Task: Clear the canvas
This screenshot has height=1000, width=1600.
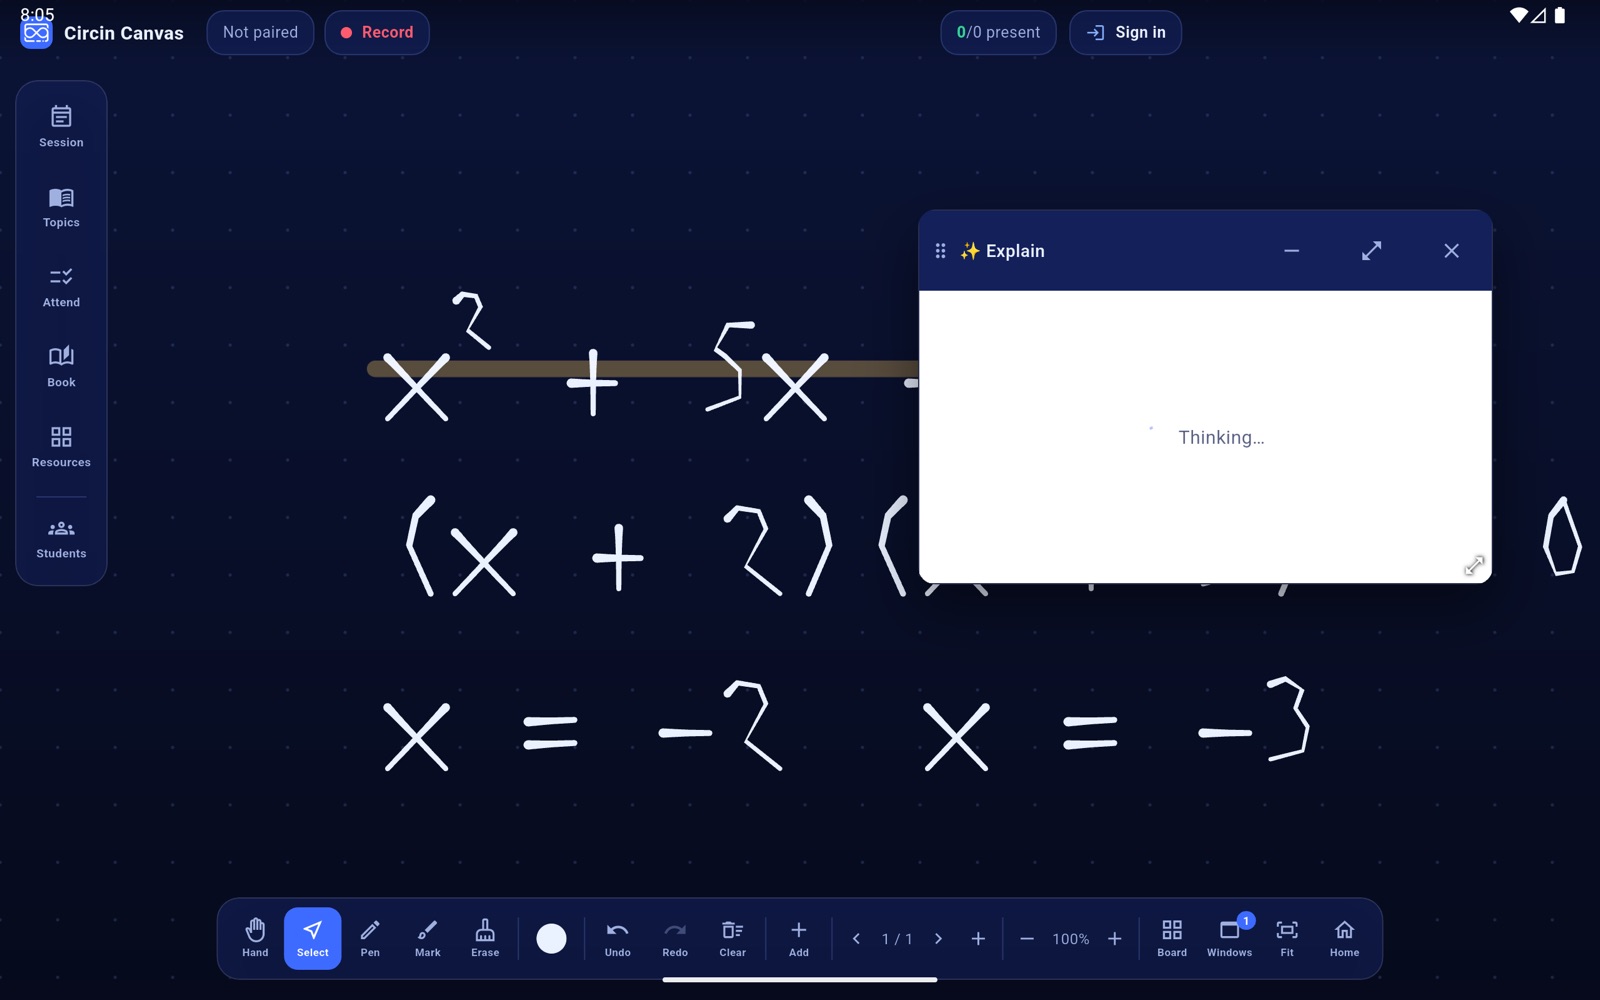Action: point(732,938)
